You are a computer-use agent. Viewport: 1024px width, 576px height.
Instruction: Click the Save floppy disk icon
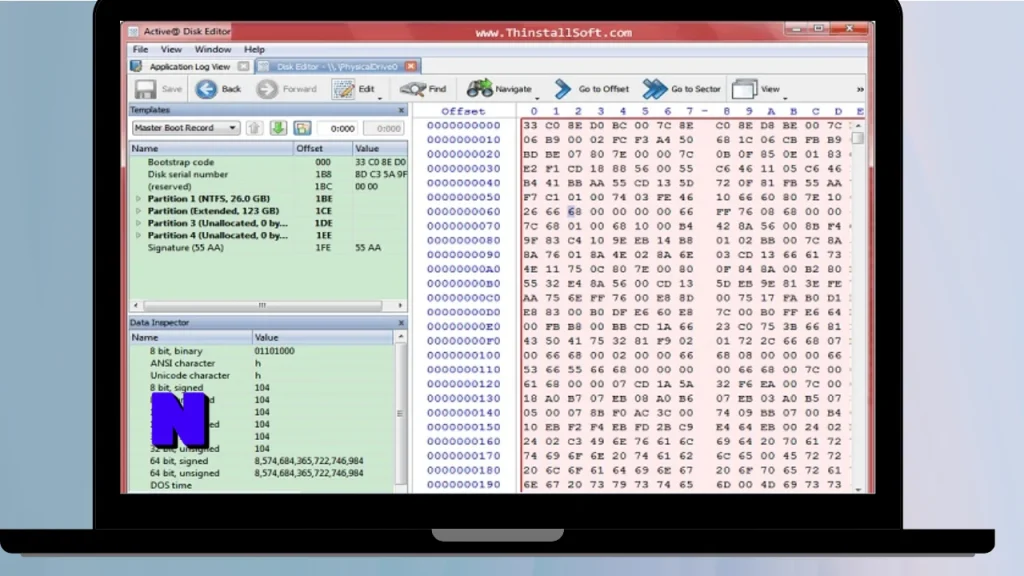click(x=145, y=89)
